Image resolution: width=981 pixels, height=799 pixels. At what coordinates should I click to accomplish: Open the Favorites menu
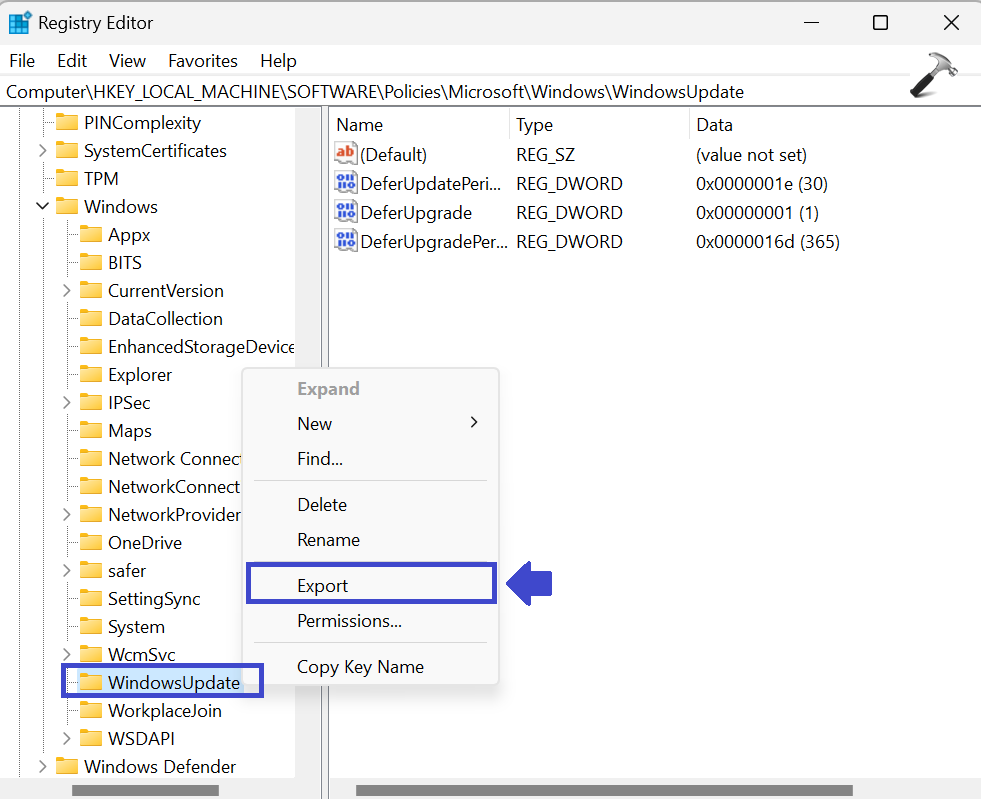point(202,61)
